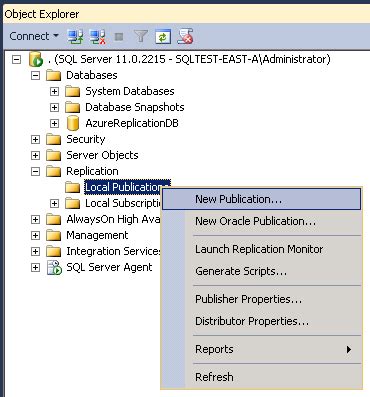Click the Filter funnel icon
The image size is (370, 397).
click(140, 36)
